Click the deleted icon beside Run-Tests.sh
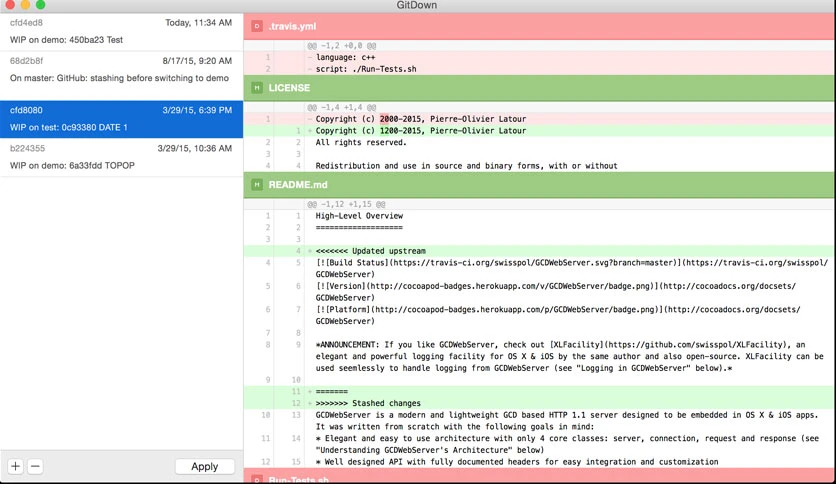The width and height of the screenshot is (836, 484). pos(257,479)
